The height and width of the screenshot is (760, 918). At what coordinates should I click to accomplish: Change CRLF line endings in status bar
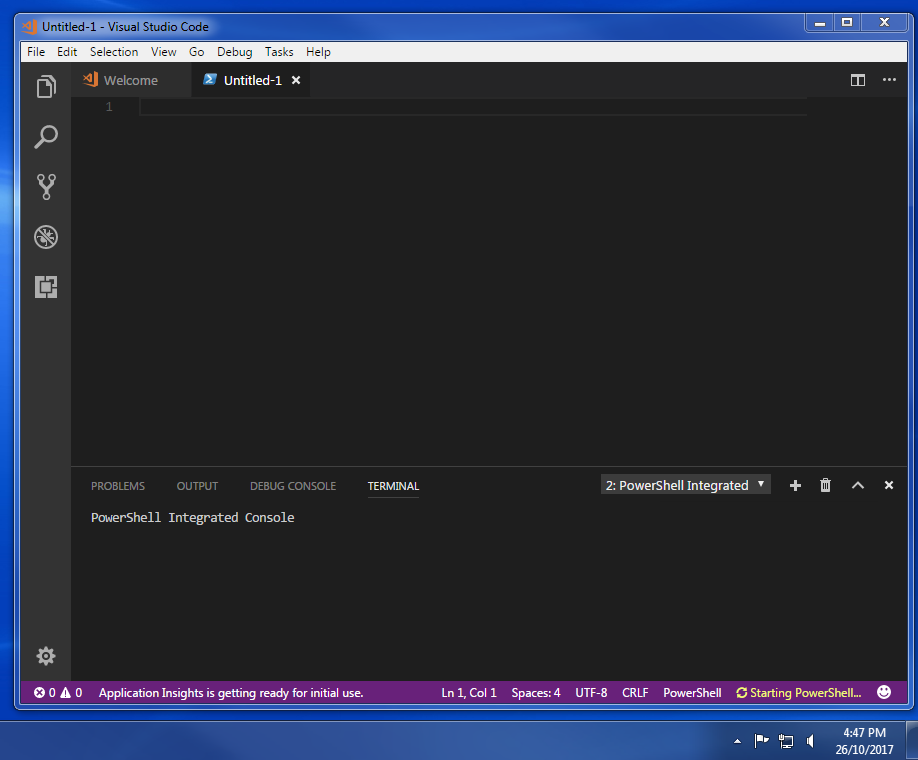[x=635, y=692]
